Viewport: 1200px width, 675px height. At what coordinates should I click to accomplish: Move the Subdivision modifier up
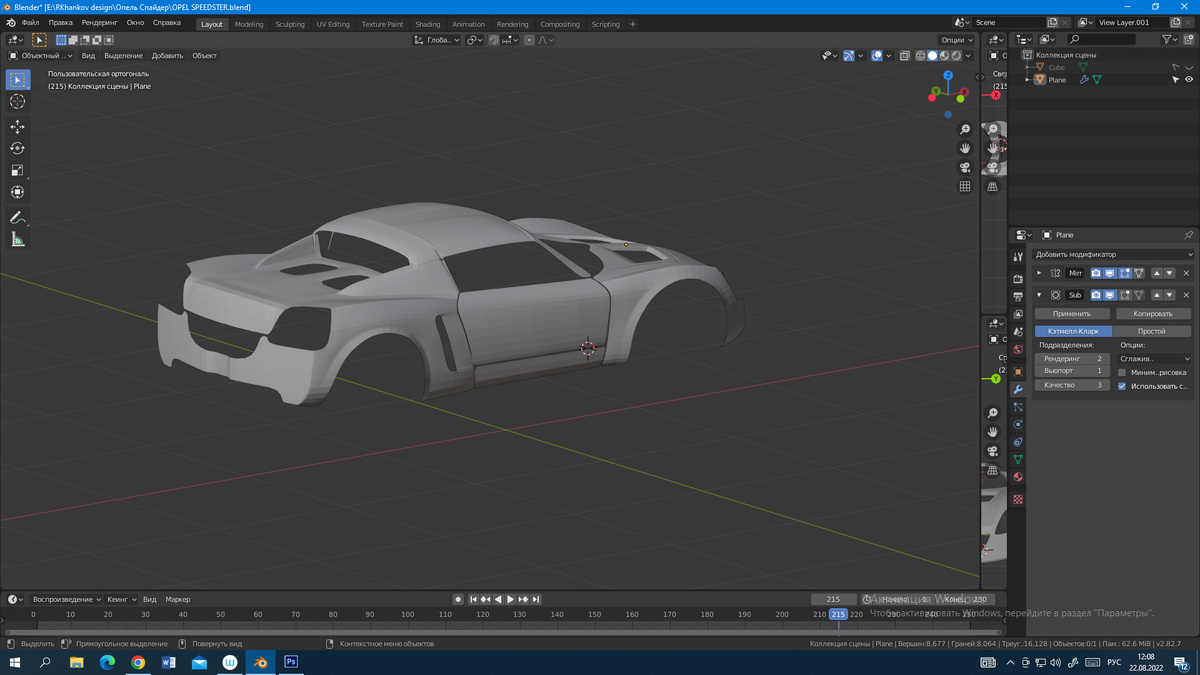coord(1157,295)
